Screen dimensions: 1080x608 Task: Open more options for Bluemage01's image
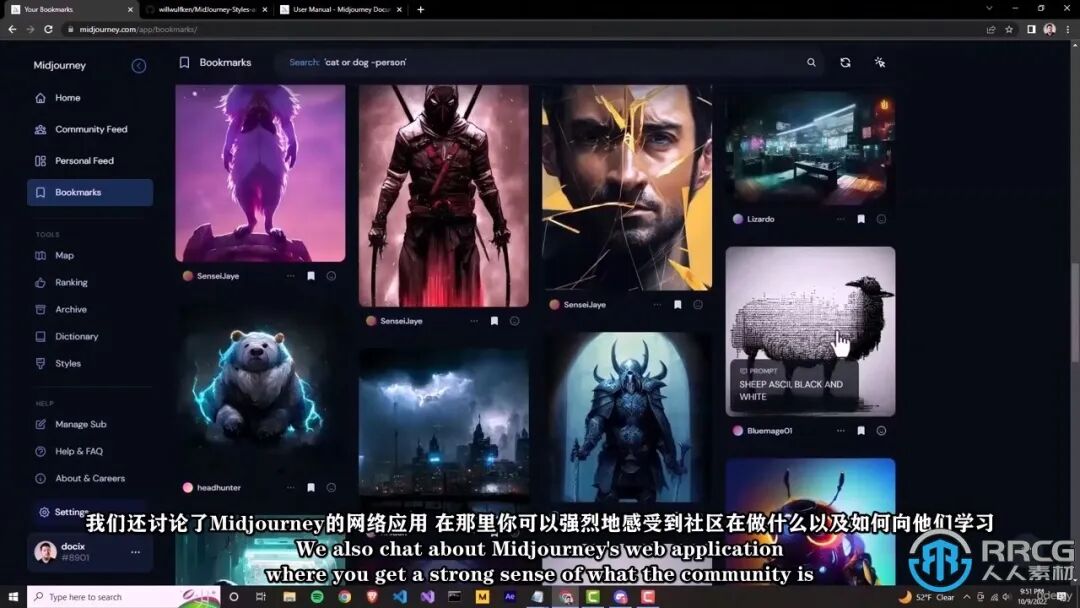[840, 431]
